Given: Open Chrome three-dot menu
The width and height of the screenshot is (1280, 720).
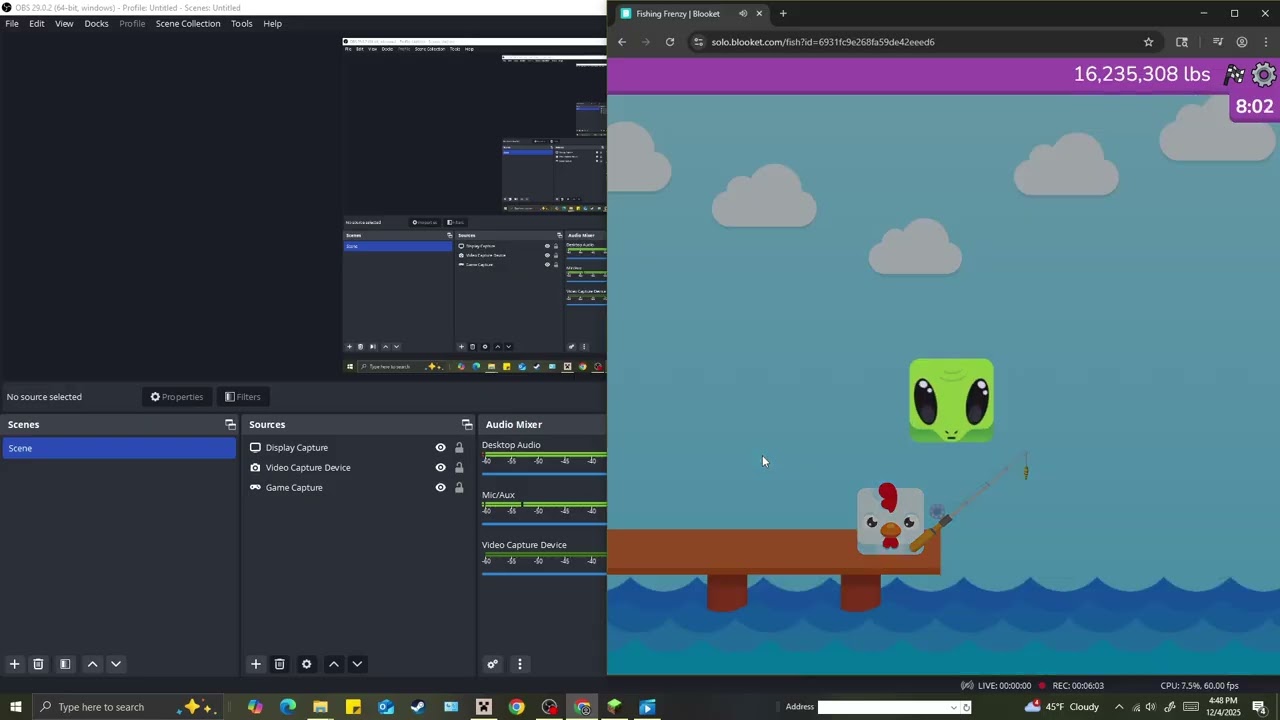Looking at the screenshot, I should pos(1266,42).
